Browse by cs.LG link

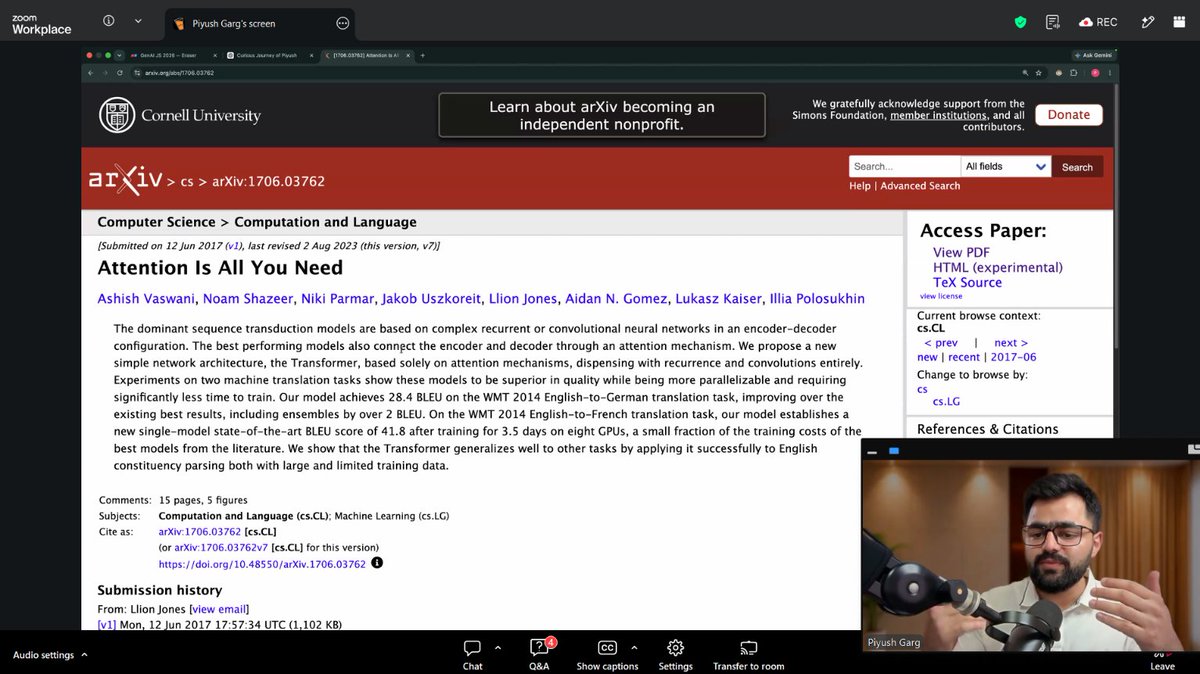[946, 401]
